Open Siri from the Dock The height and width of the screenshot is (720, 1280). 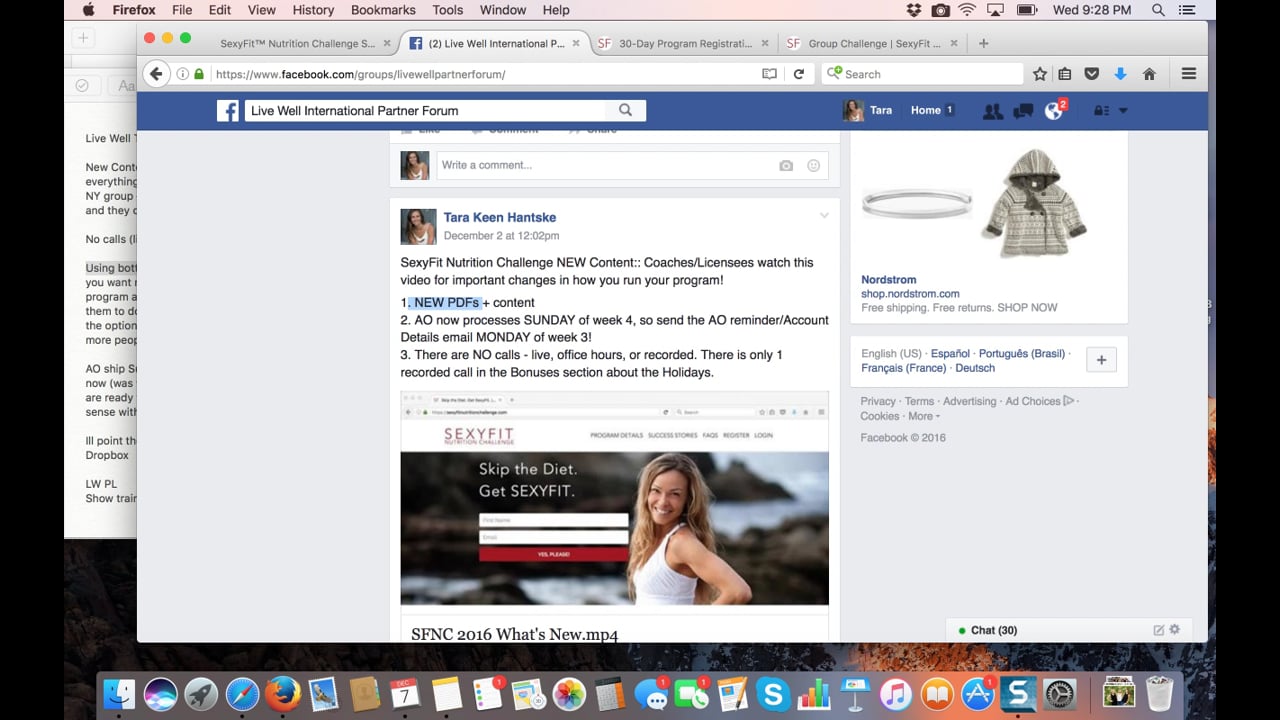point(160,693)
